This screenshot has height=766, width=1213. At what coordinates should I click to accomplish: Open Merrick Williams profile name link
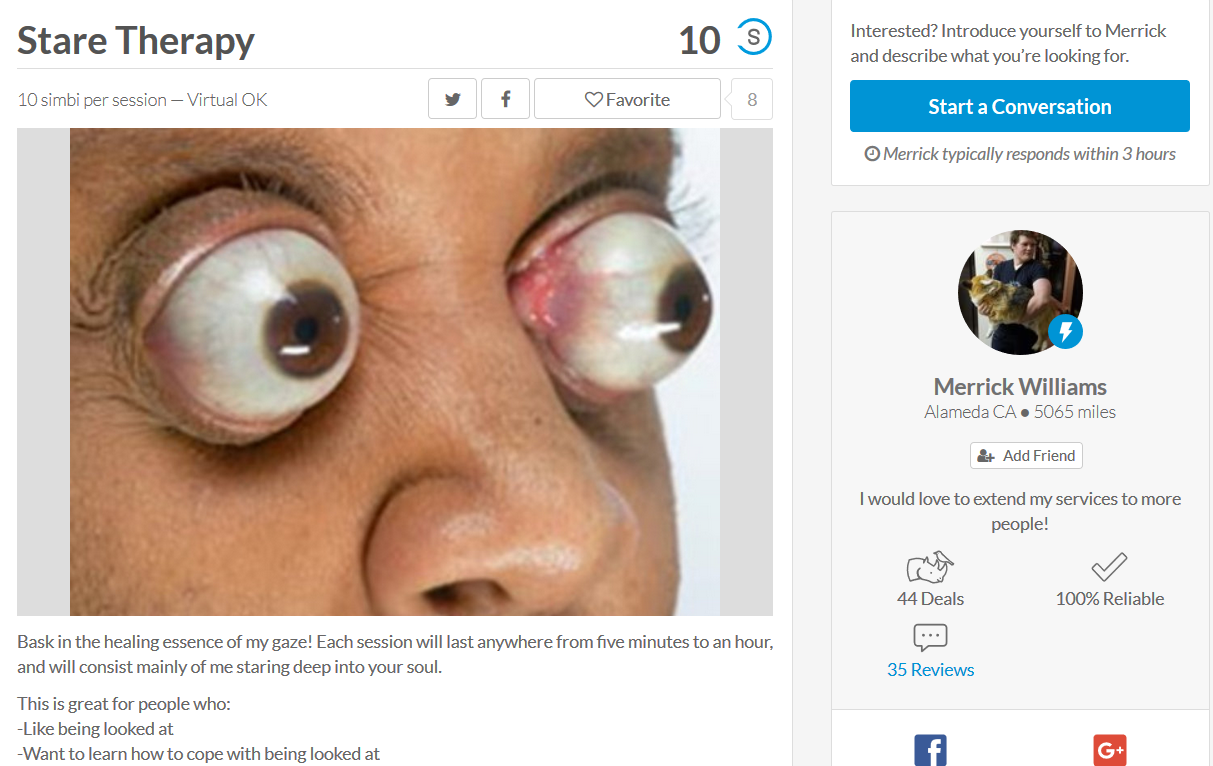1020,387
